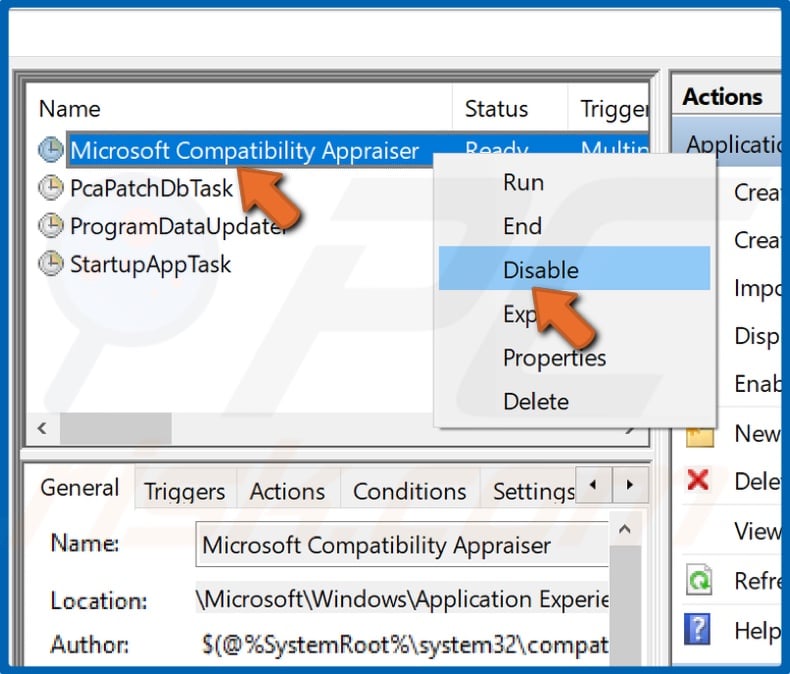Image resolution: width=790 pixels, height=674 pixels.
Task: Click the Delete folder action in Actions pane
Action: click(x=757, y=481)
